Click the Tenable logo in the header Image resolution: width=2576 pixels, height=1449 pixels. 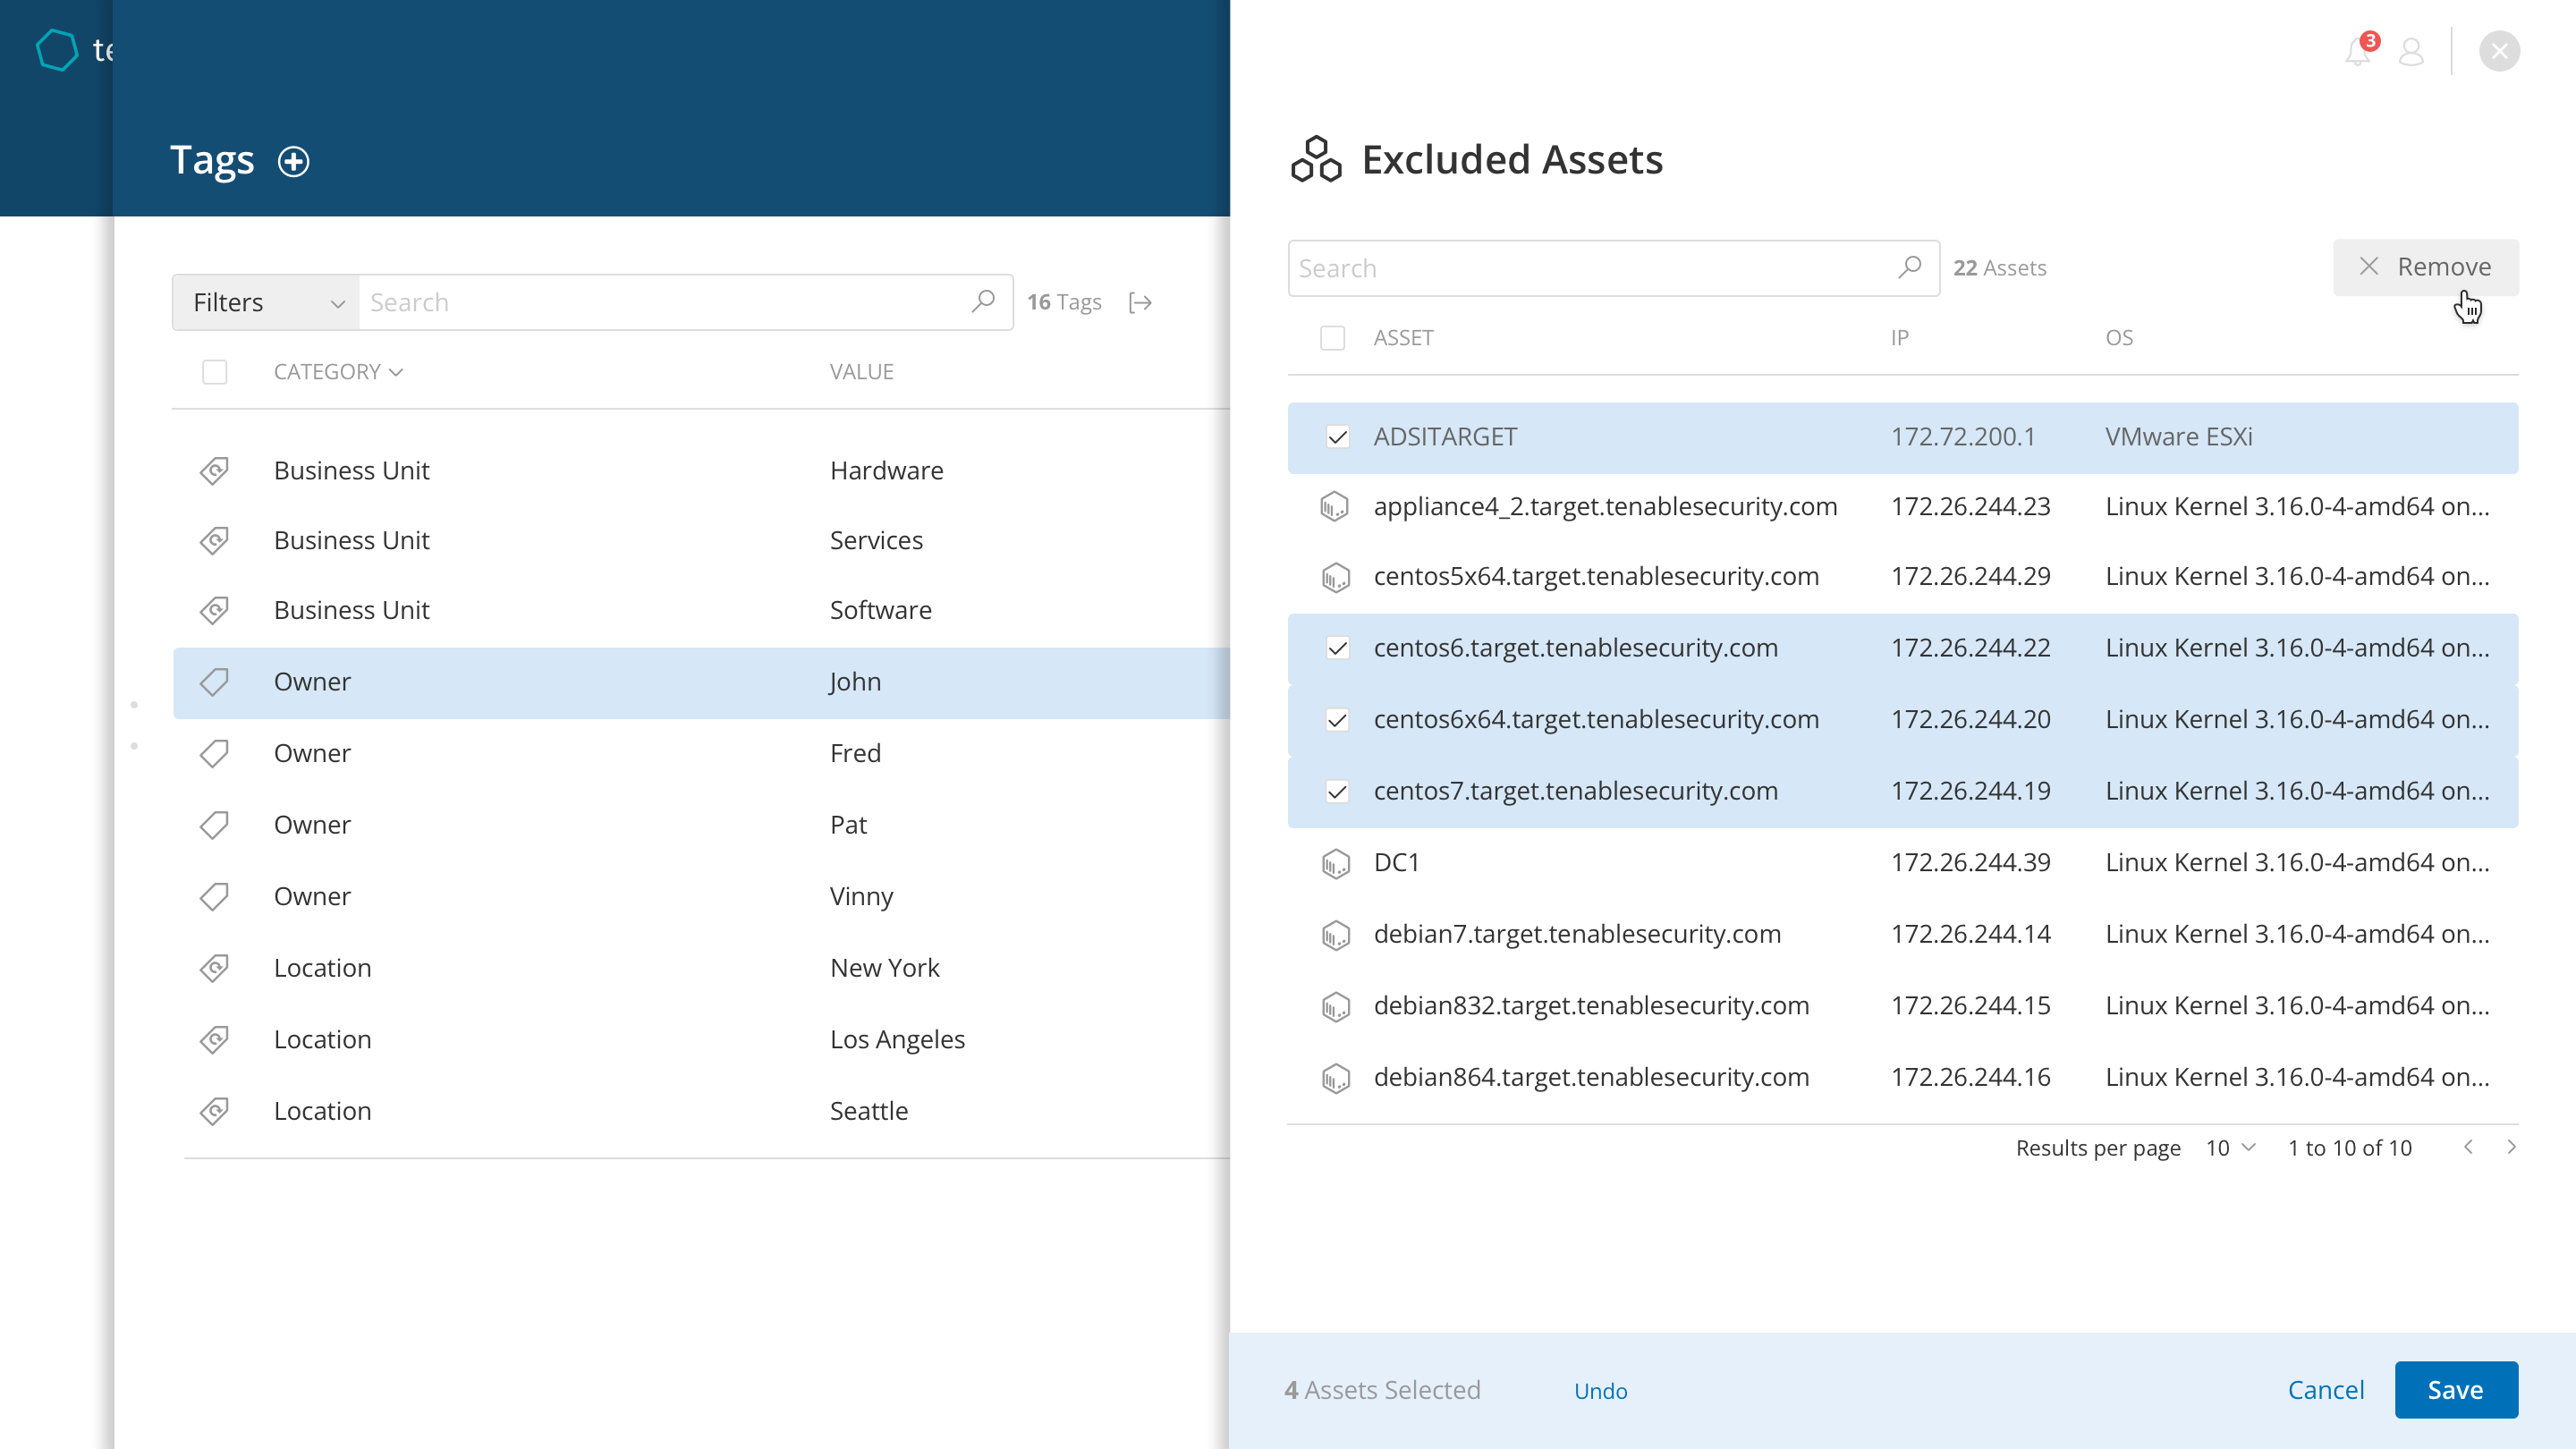coord(57,50)
